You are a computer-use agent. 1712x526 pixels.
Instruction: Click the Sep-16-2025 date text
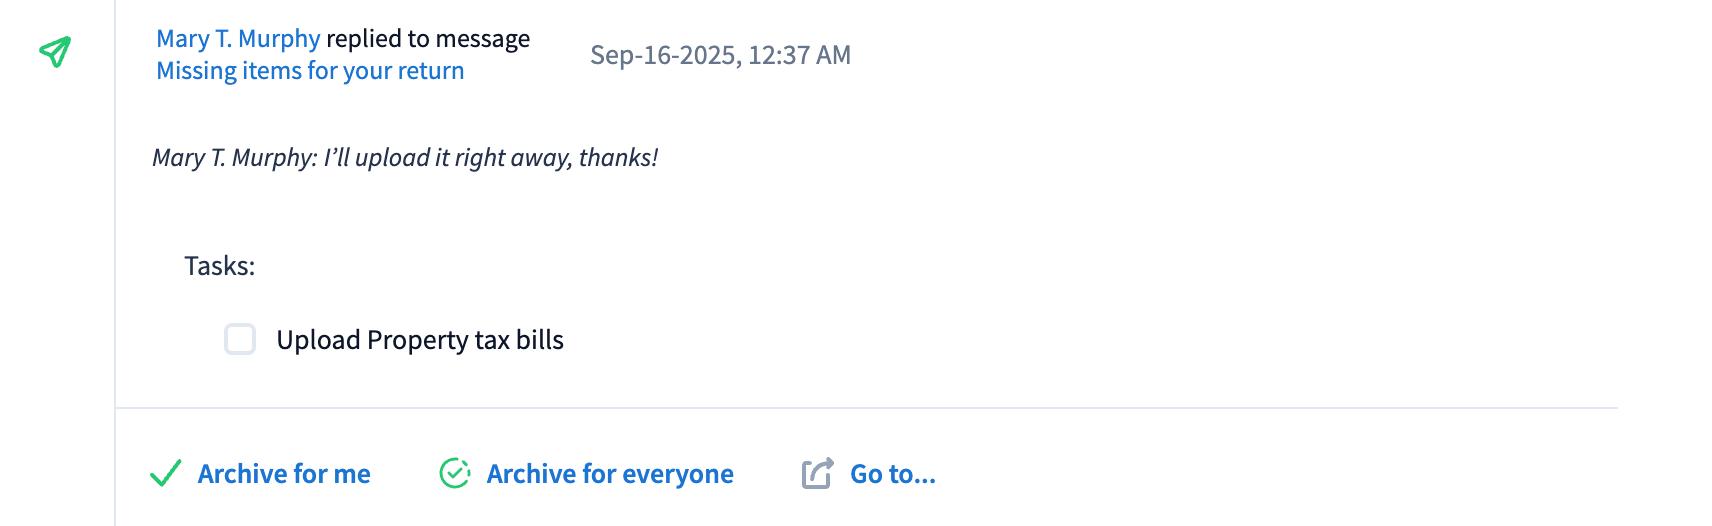tap(662, 55)
